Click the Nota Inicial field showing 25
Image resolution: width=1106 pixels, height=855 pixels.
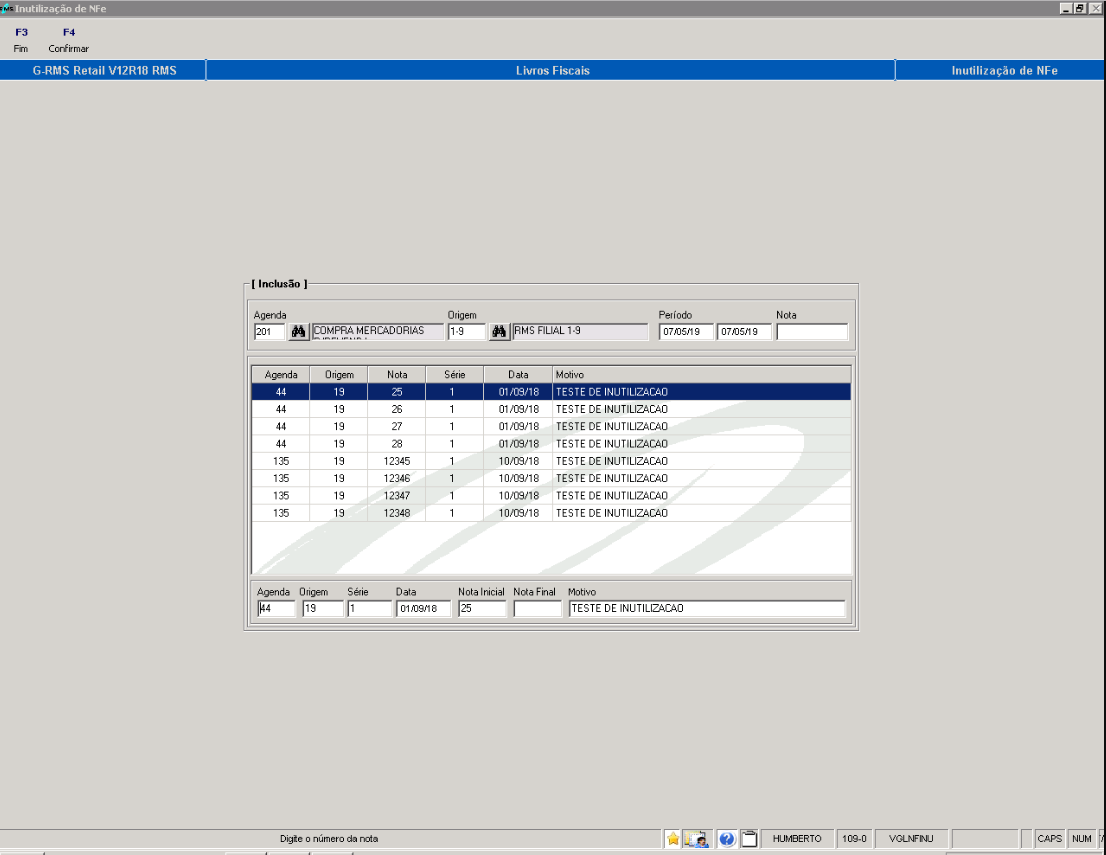482,609
